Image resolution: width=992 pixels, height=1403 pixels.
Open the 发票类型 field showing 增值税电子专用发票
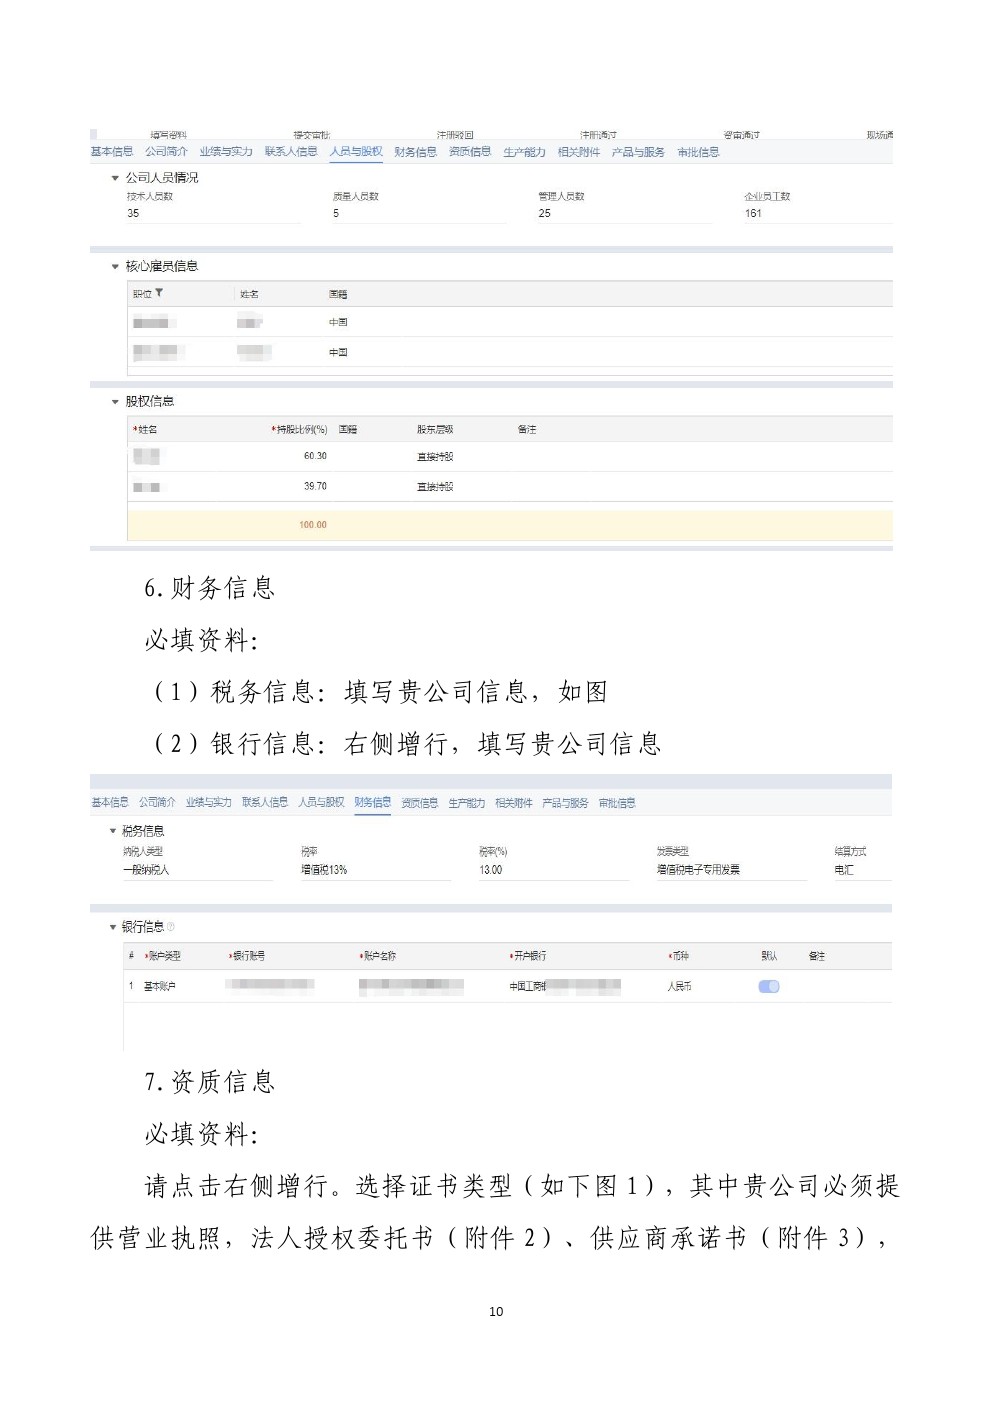730,870
